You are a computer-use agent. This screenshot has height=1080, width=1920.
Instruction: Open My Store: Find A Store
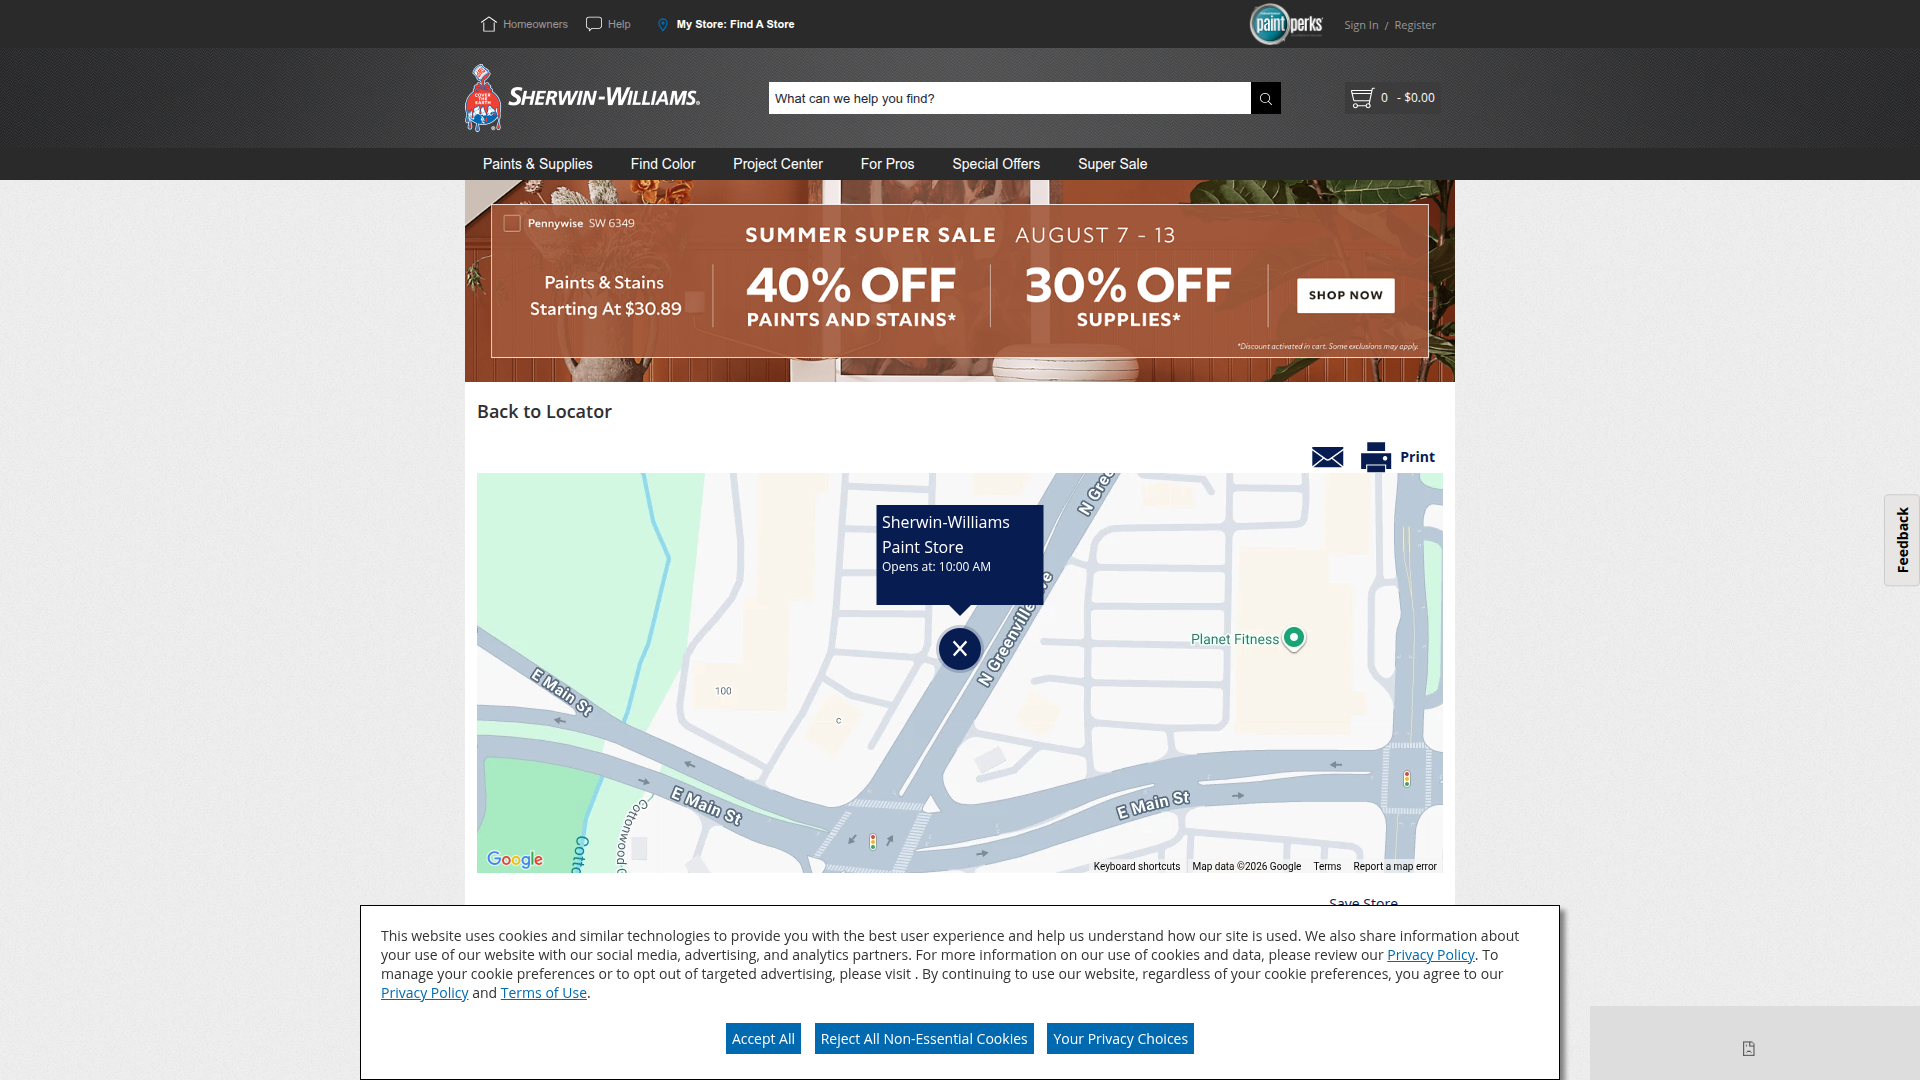(736, 24)
